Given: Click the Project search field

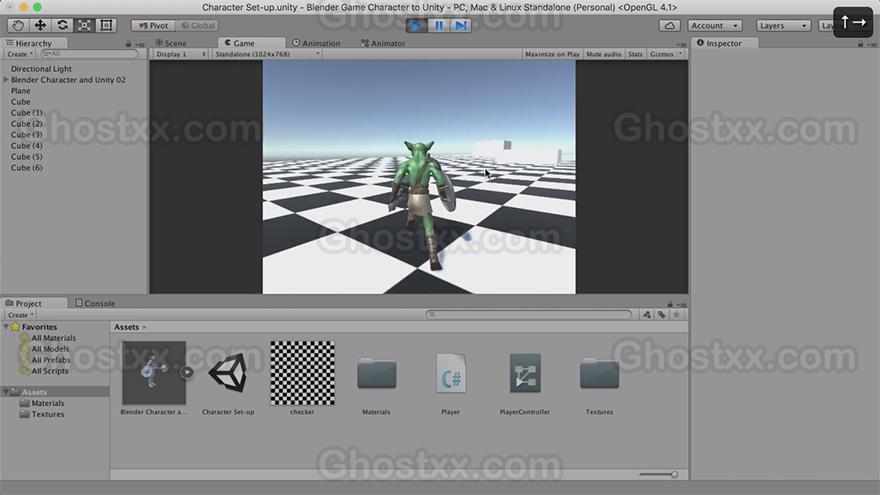Looking at the screenshot, I should (x=529, y=314).
